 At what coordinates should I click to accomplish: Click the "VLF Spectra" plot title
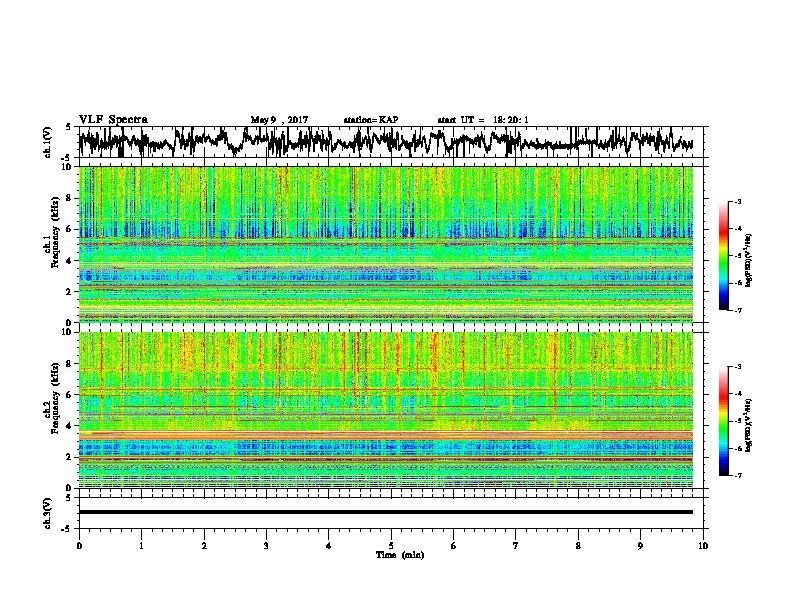(x=113, y=120)
